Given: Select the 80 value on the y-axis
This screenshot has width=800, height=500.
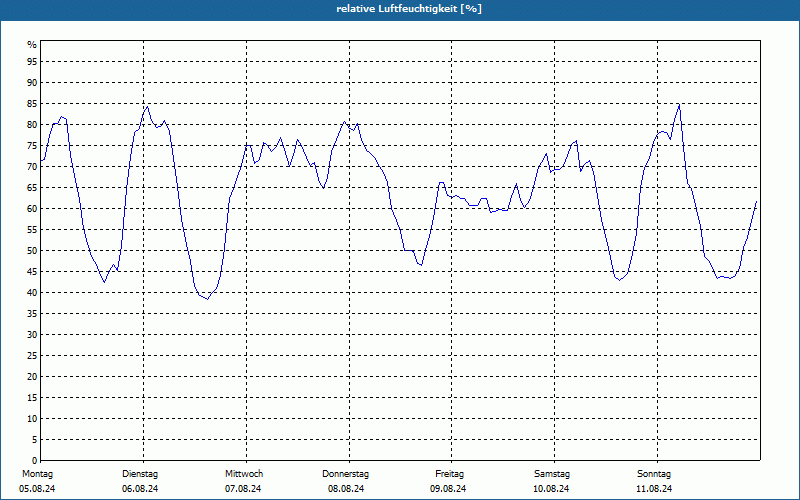Looking at the screenshot, I should (32, 124).
